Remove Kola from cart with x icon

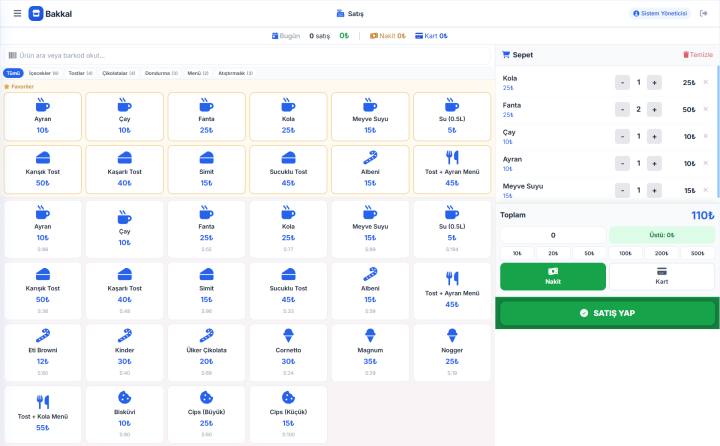(x=706, y=82)
